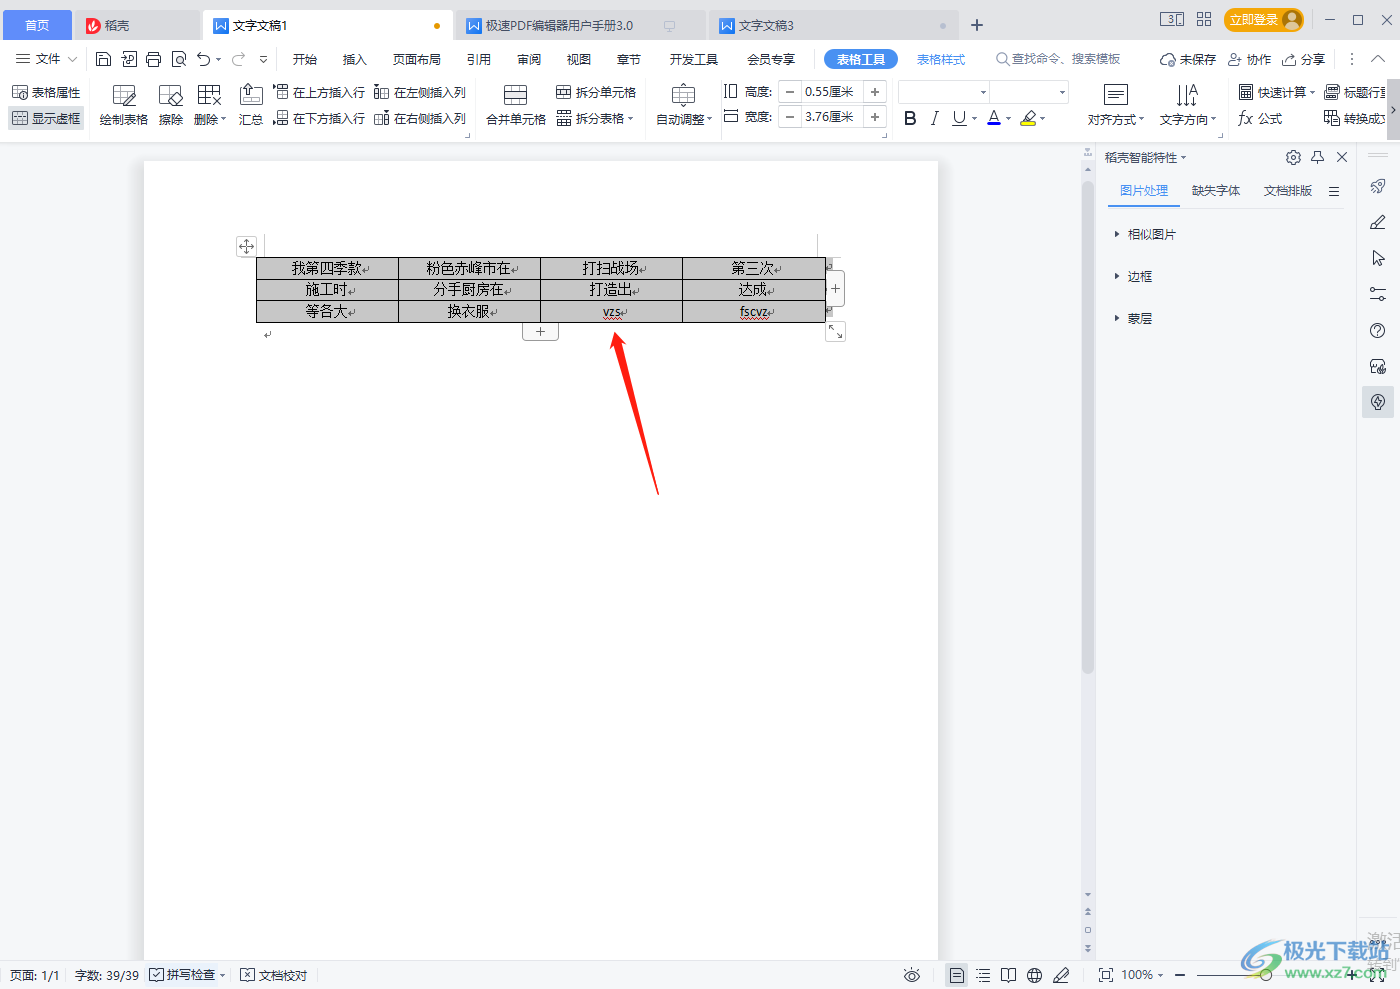Open the Table Style (表格样式) tab
Screen dimensions: 1400x989
pyautogui.click(x=941, y=59)
